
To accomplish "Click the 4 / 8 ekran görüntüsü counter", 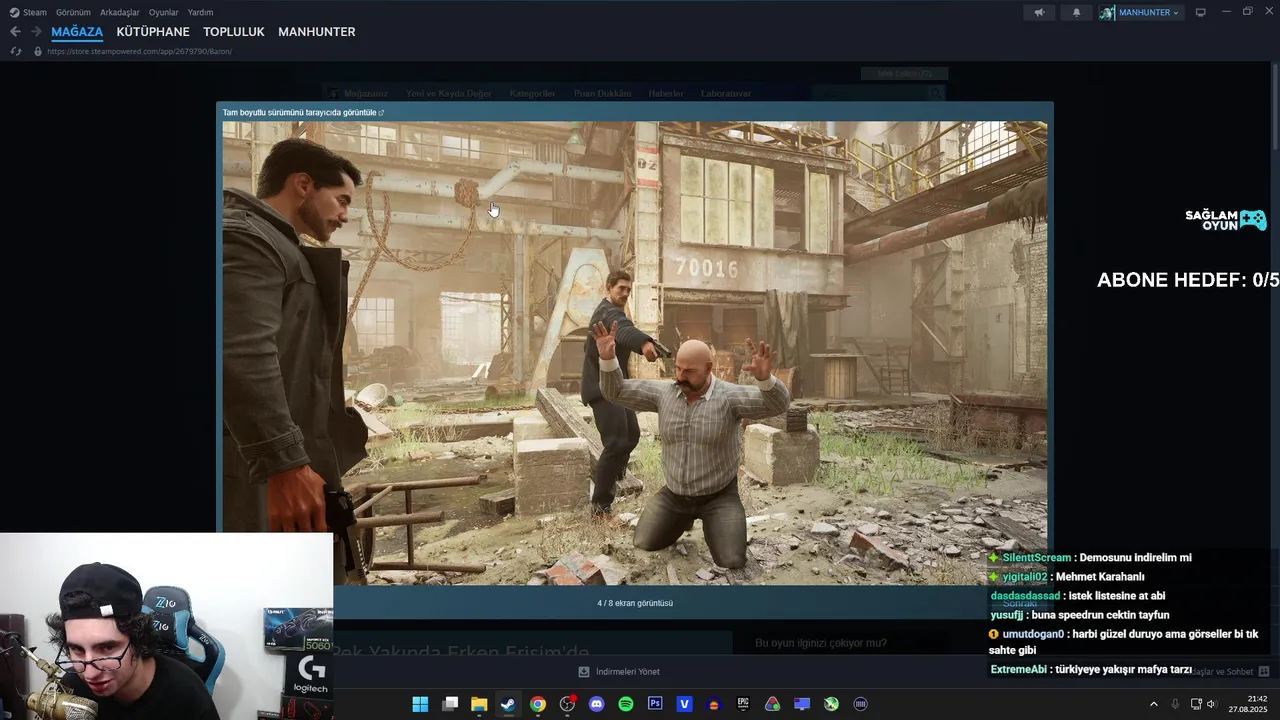I will (x=635, y=603).
